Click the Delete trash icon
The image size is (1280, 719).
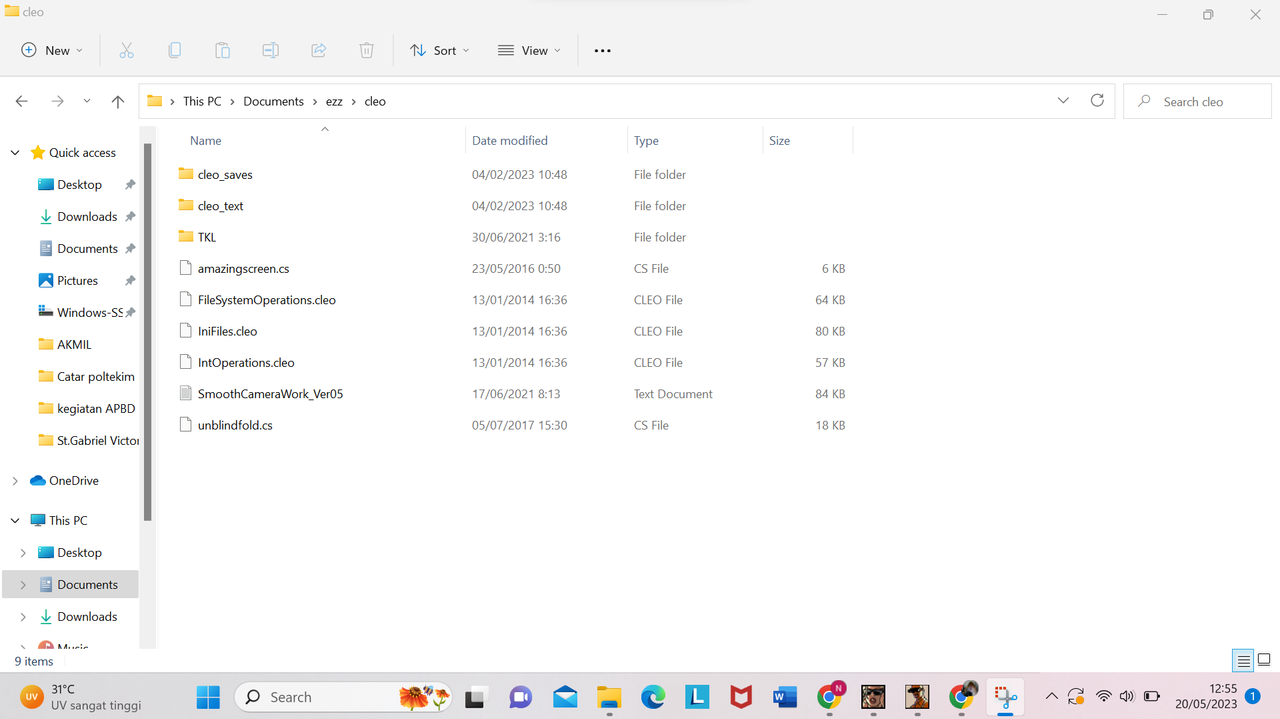[366, 50]
